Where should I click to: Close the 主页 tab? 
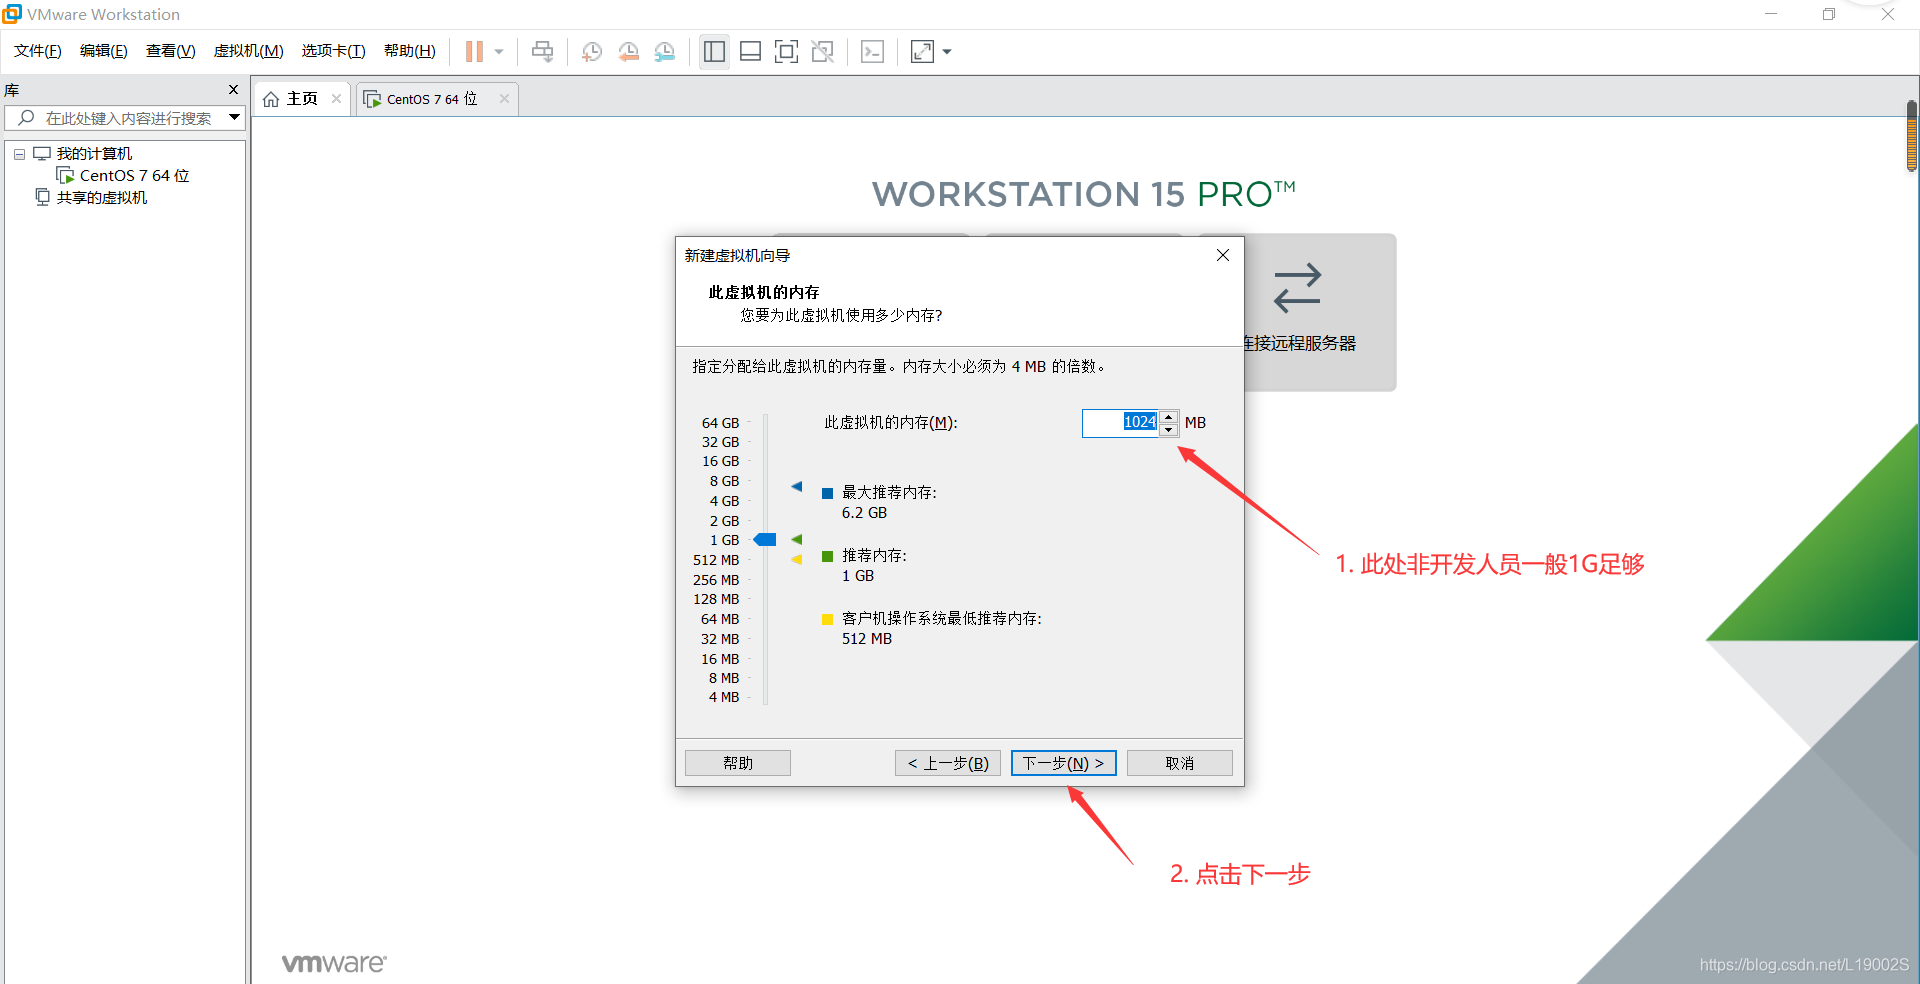pyautogui.click(x=336, y=98)
